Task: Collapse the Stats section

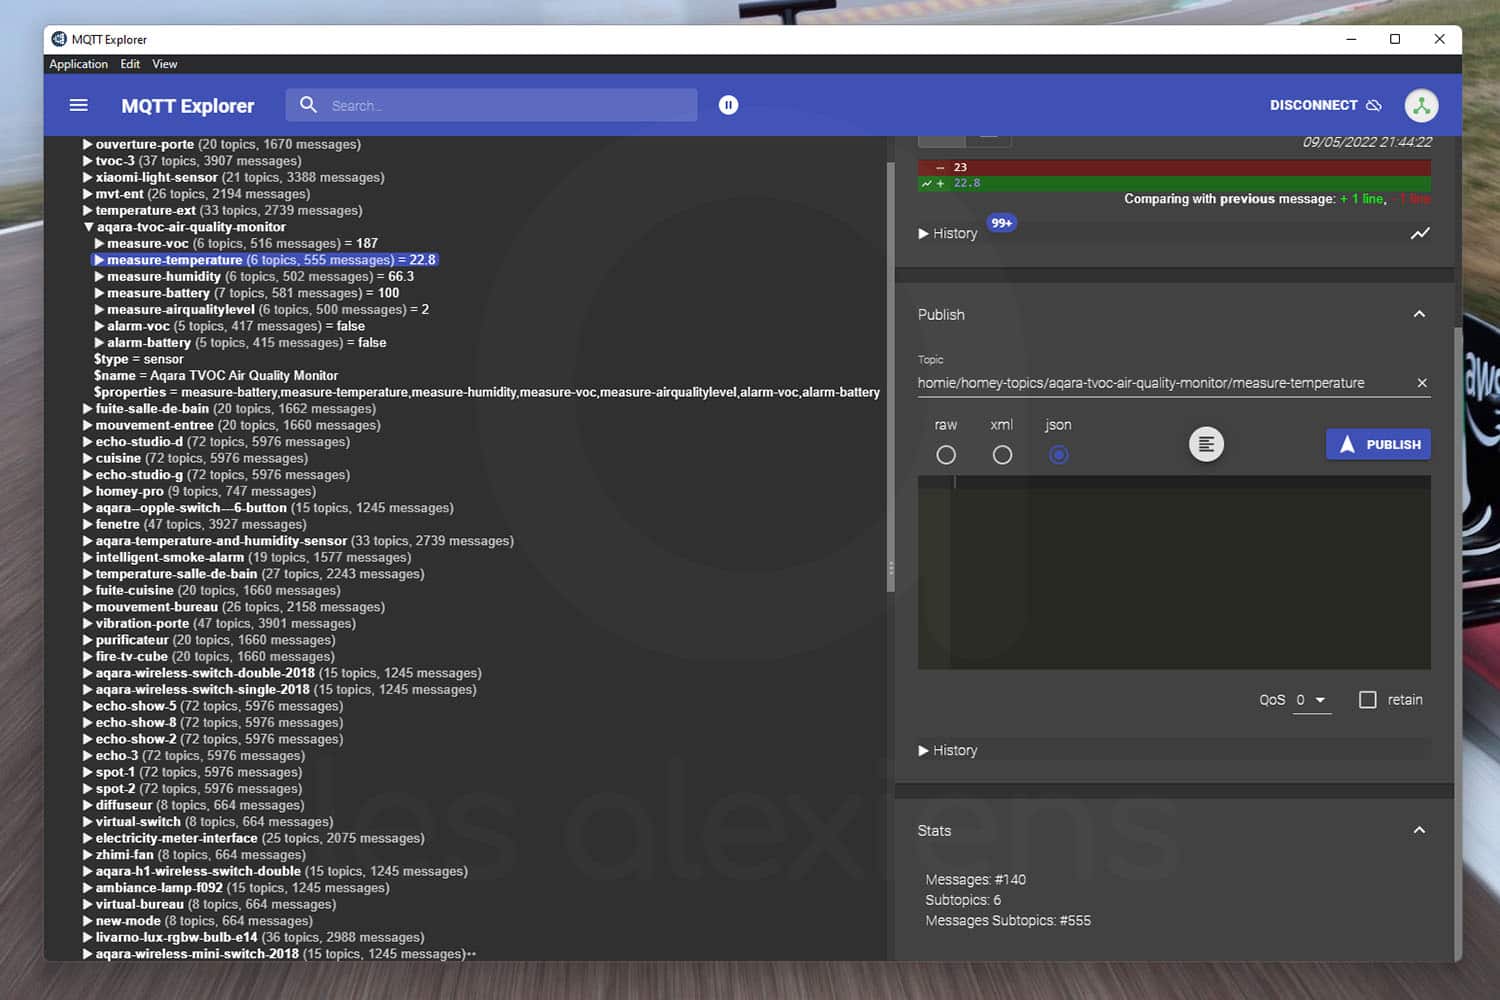Action: coord(1419,830)
